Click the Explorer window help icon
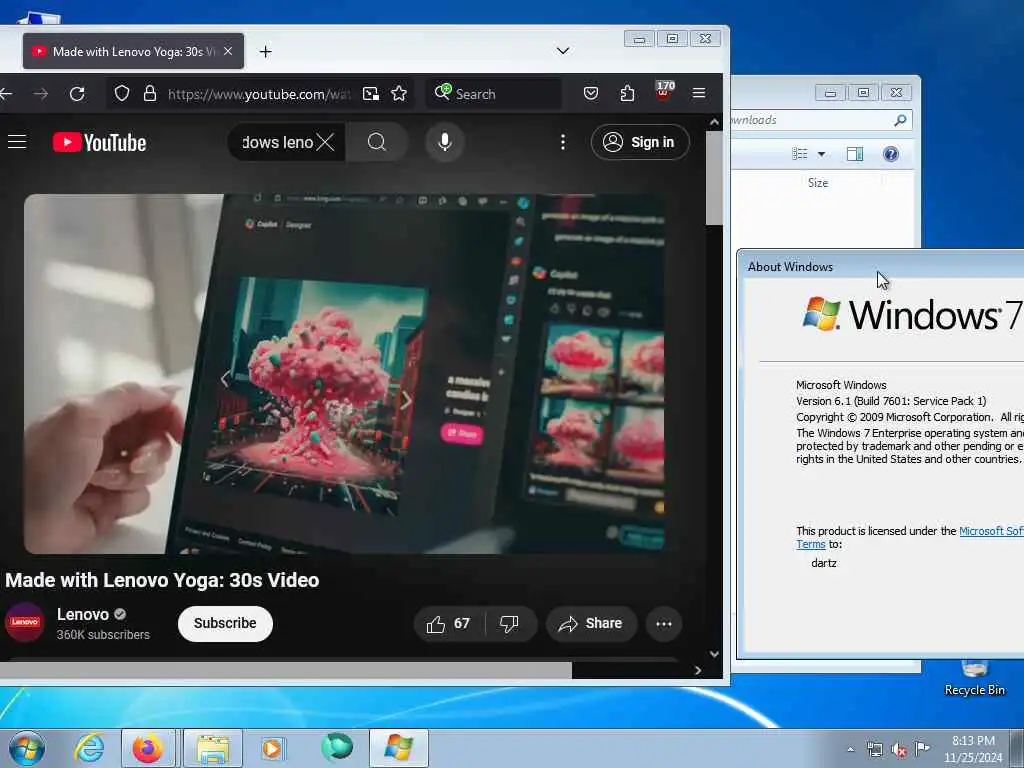 click(x=891, y=154)
